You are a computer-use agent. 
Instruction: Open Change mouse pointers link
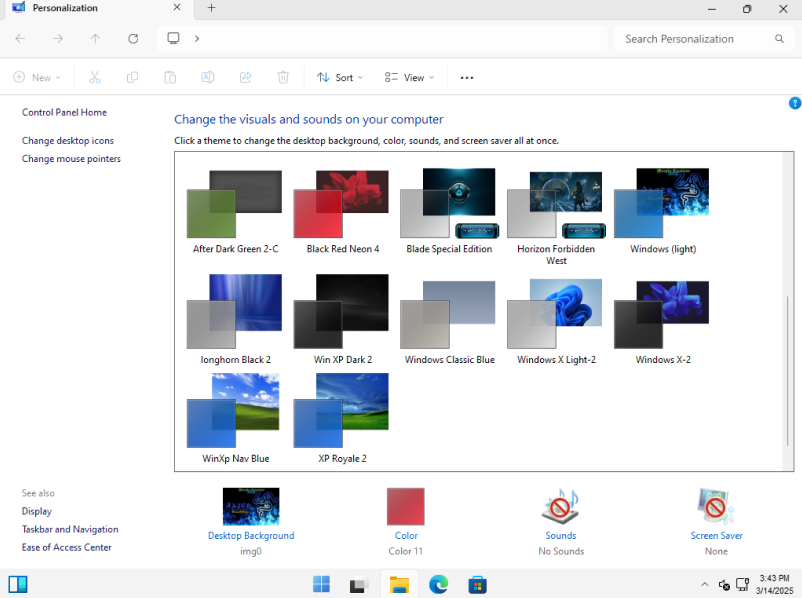(x=71, y=159)
